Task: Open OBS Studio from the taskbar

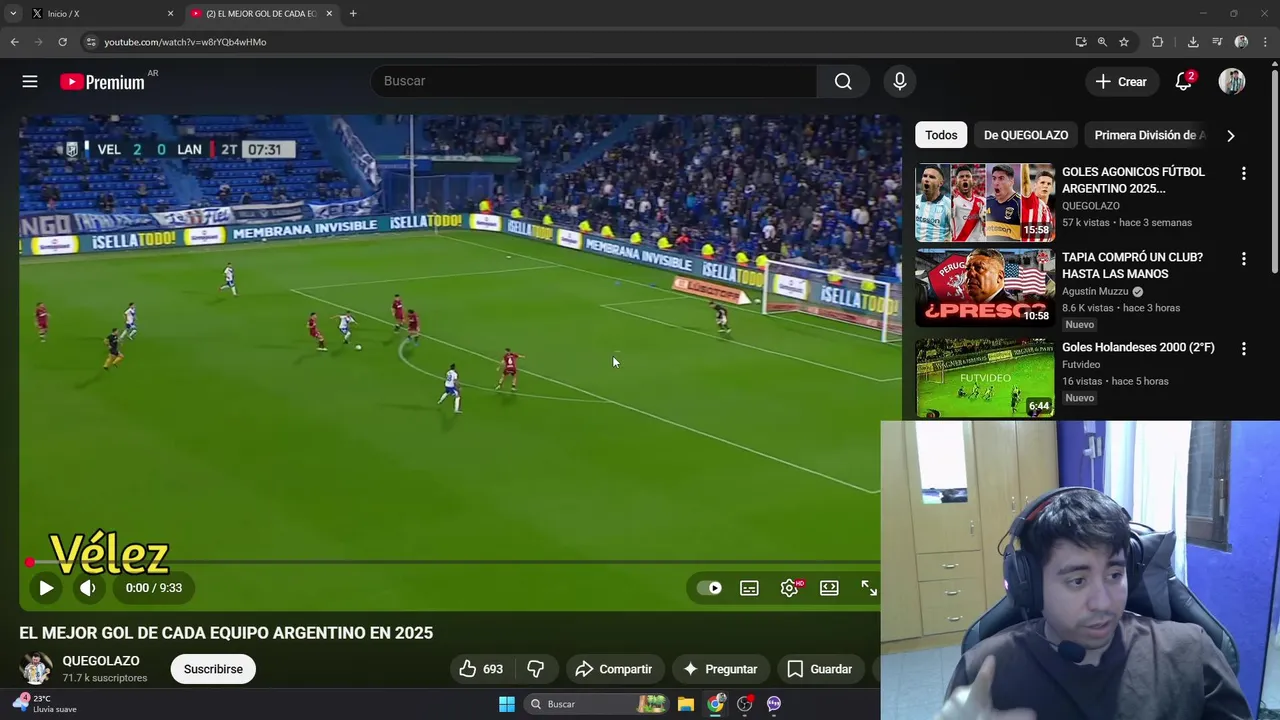Action: pyautogui.click(x=744, y=704)
